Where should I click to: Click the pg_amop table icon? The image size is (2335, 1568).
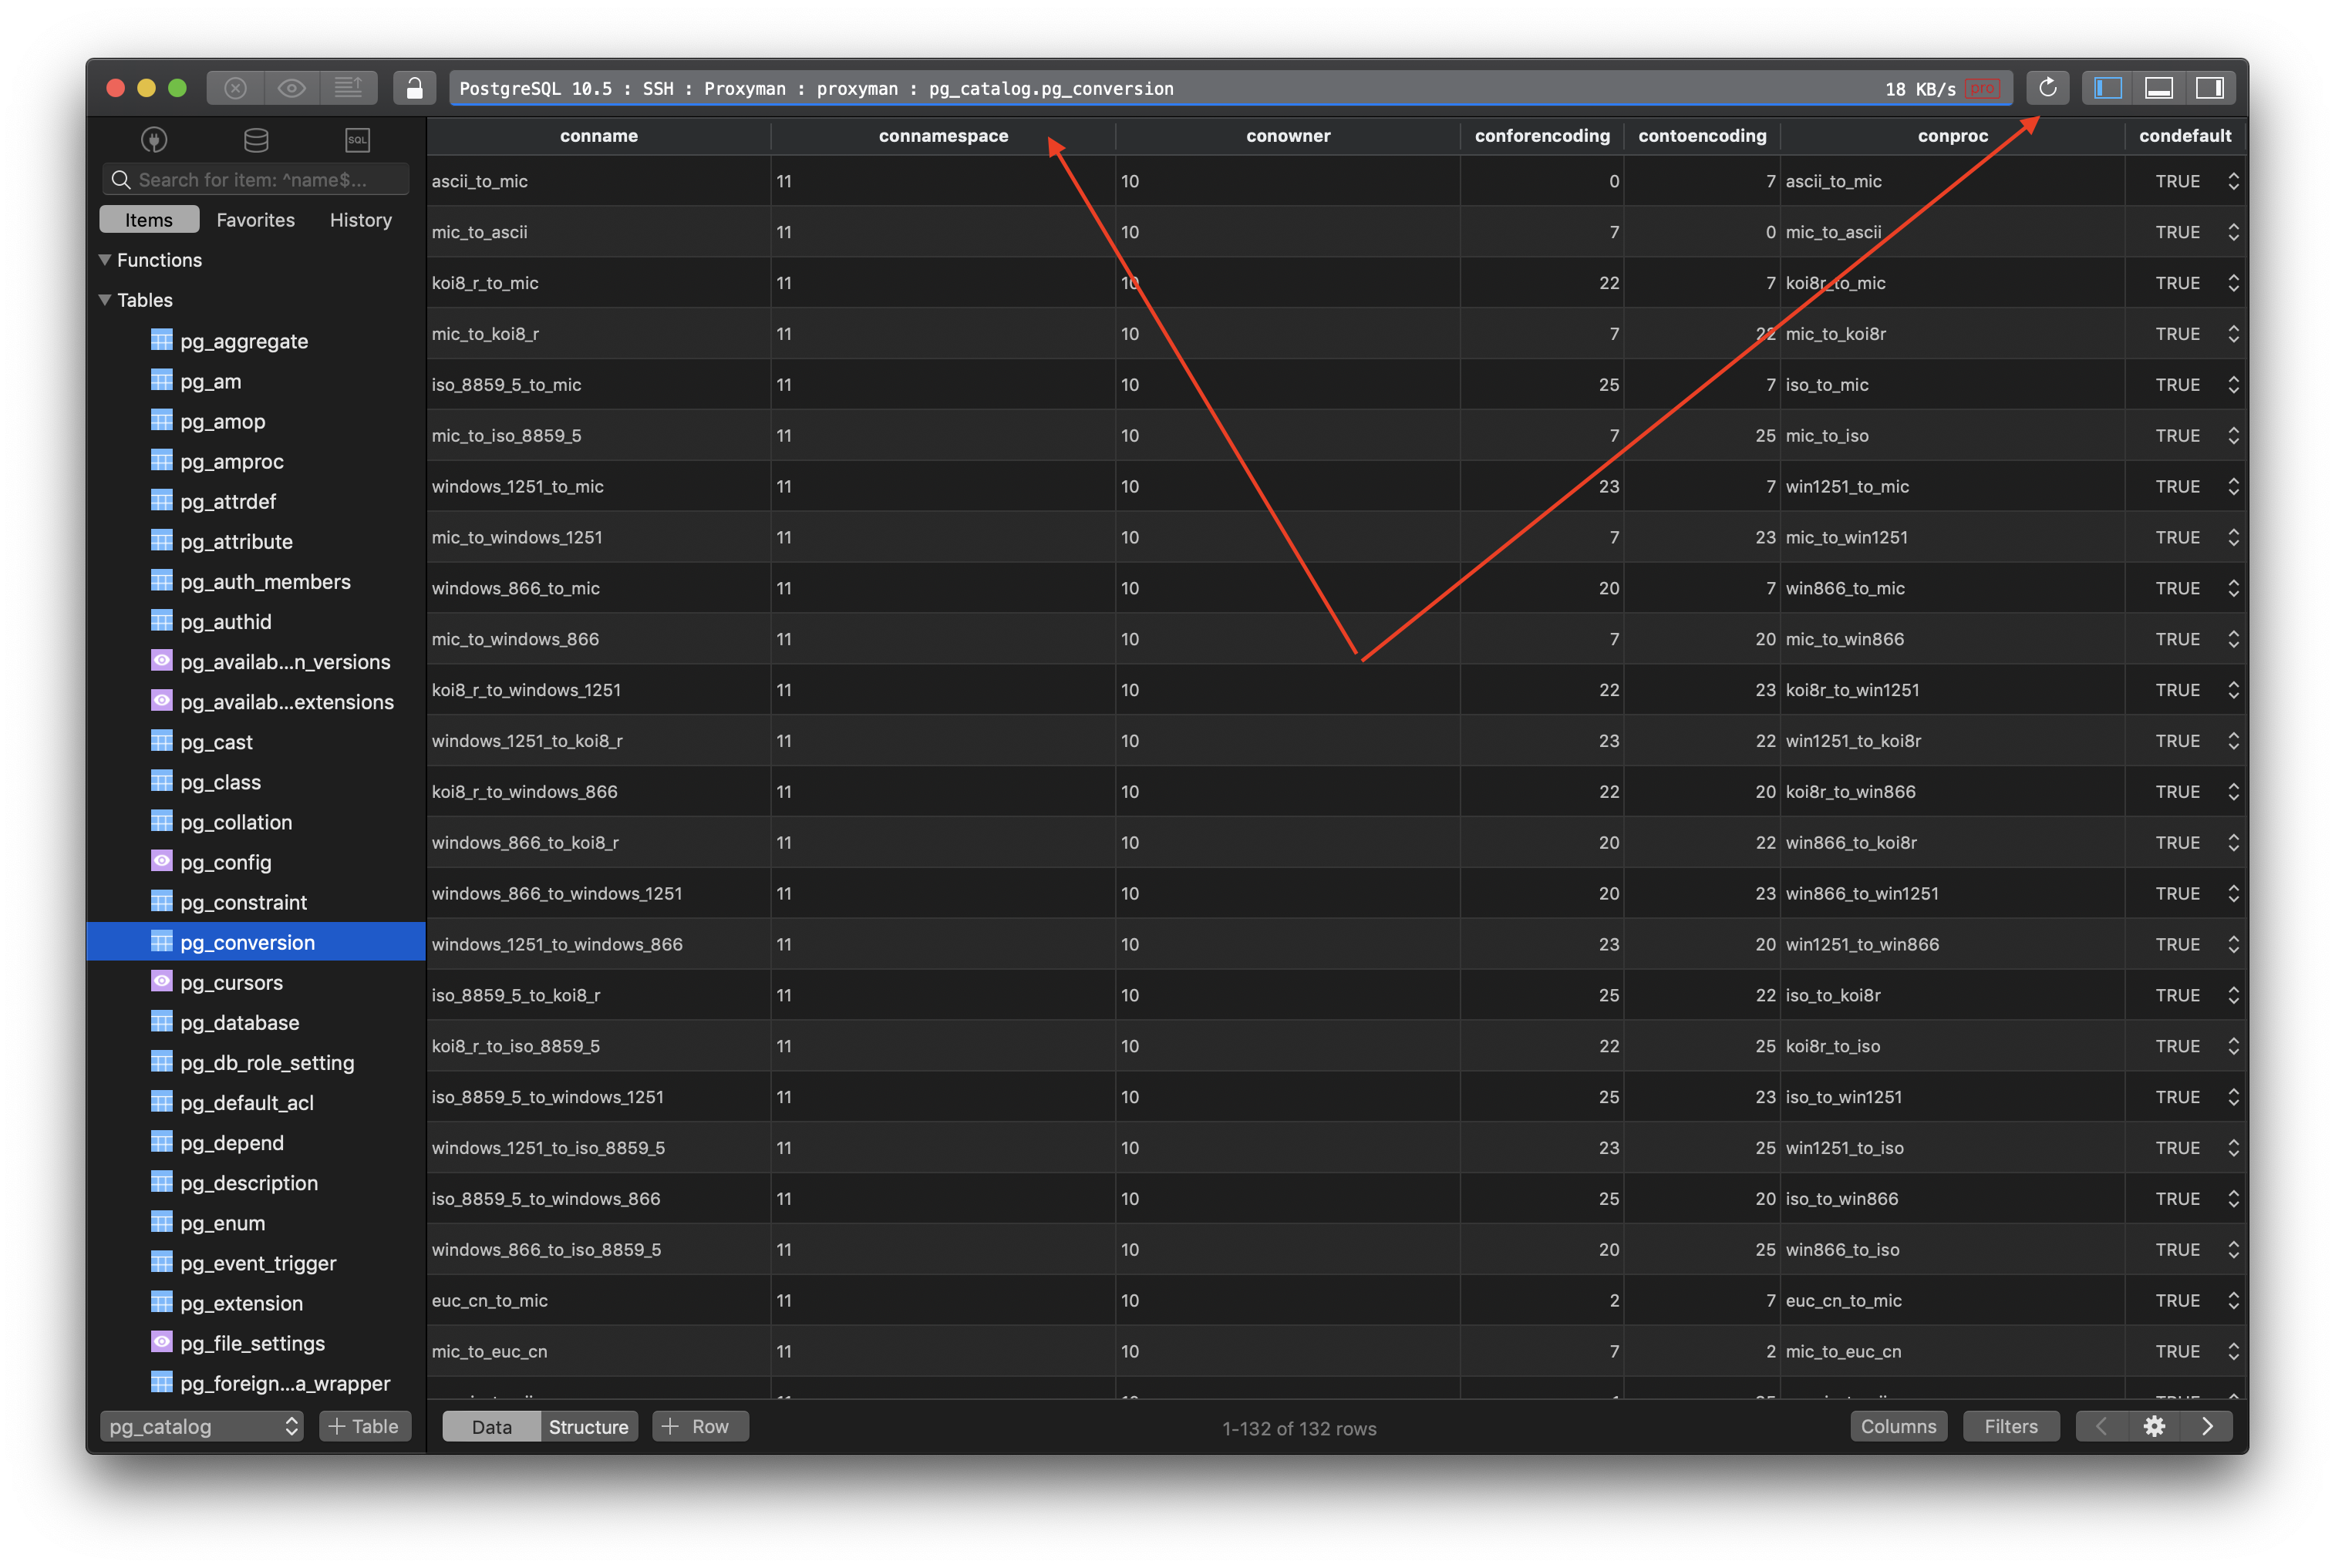(x=161, y=420)
